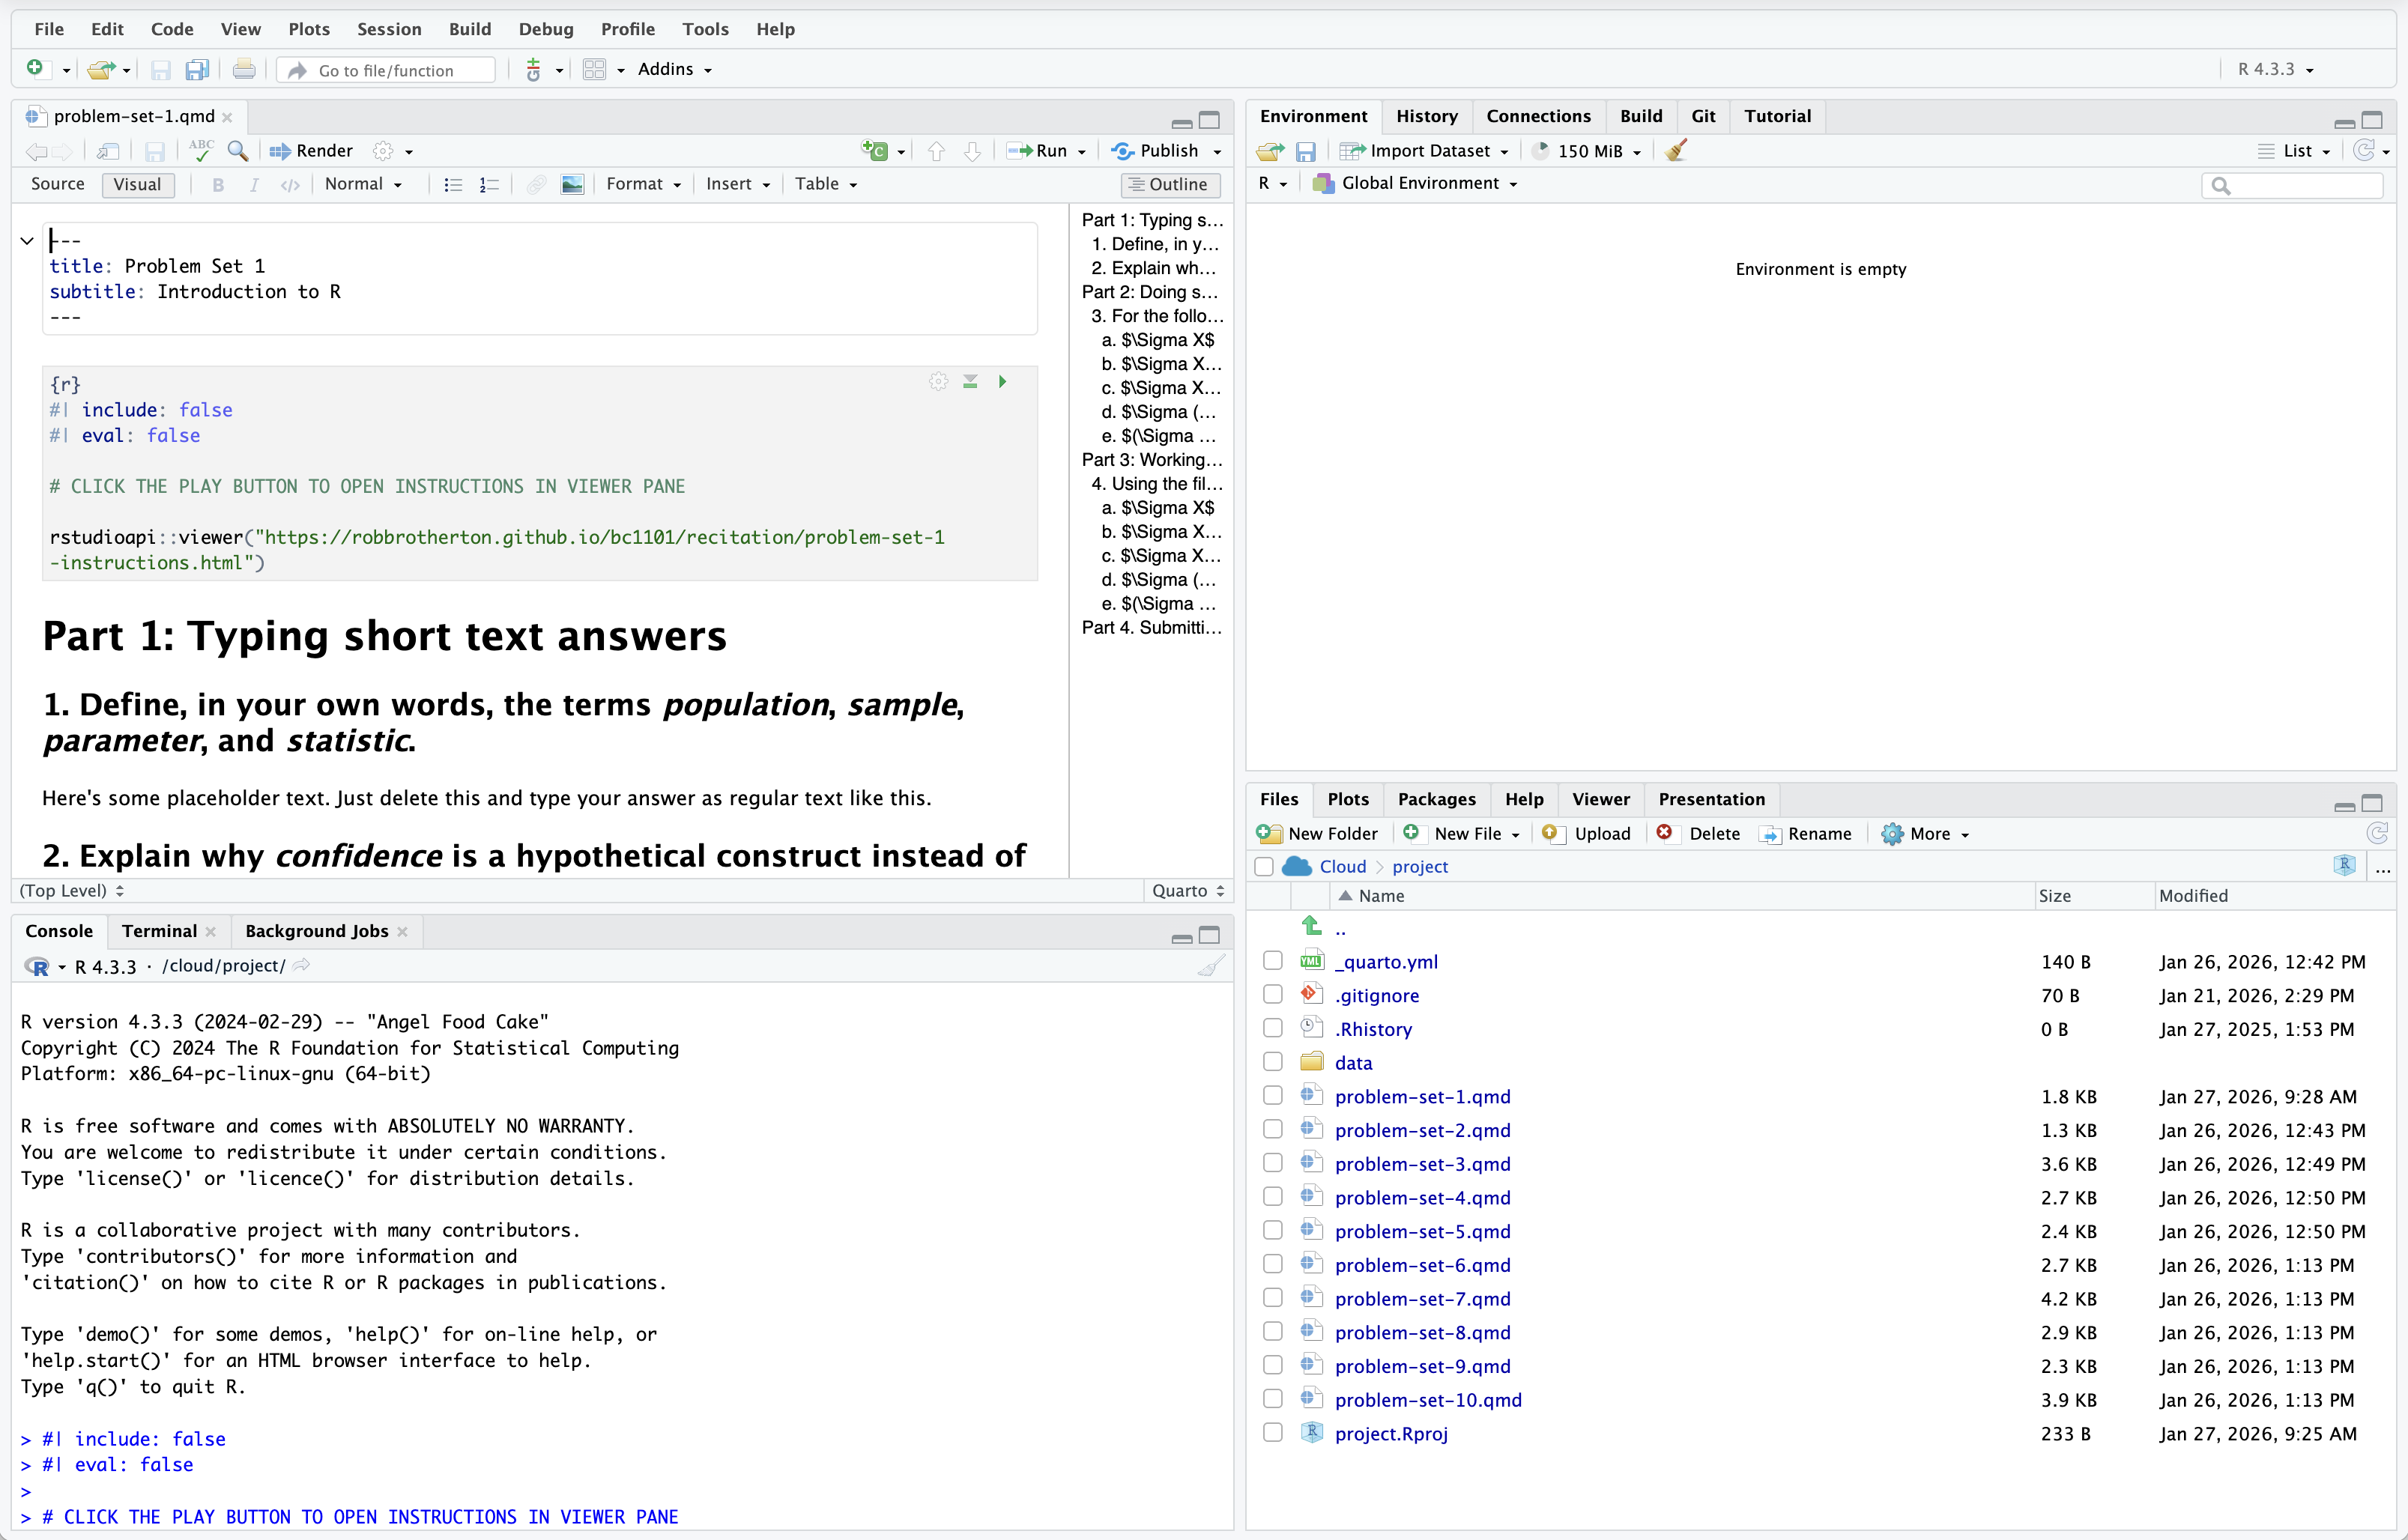This screenshot has width=2408, height=1540.
Task: Click the insert image icon in formatting bar
Action: (x=572, y=184)
